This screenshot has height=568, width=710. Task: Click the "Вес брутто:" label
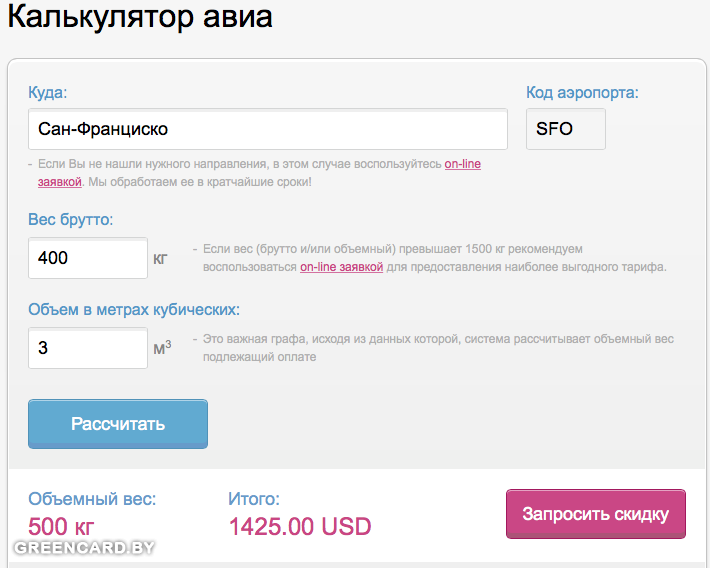tap(71, 220)
